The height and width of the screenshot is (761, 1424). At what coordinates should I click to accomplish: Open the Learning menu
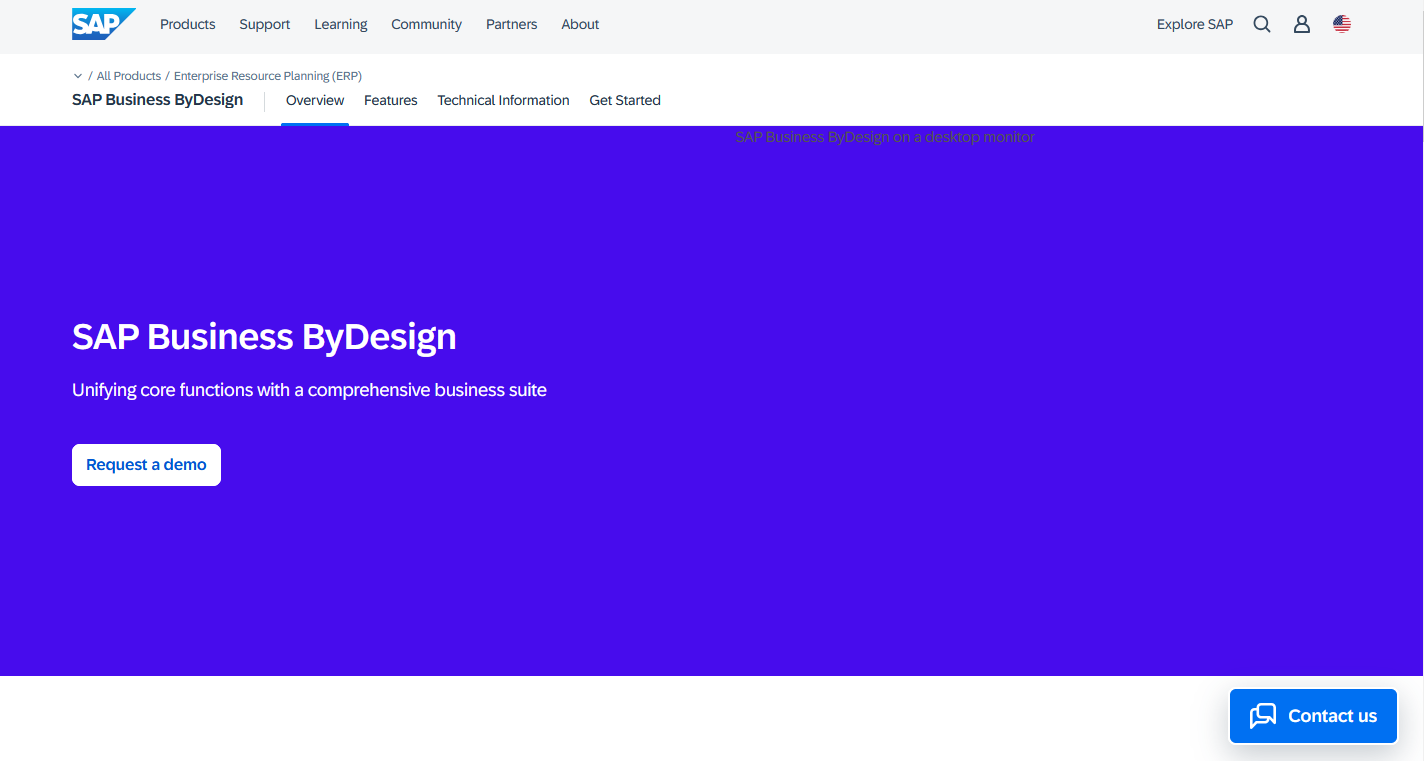pos(340,23)
